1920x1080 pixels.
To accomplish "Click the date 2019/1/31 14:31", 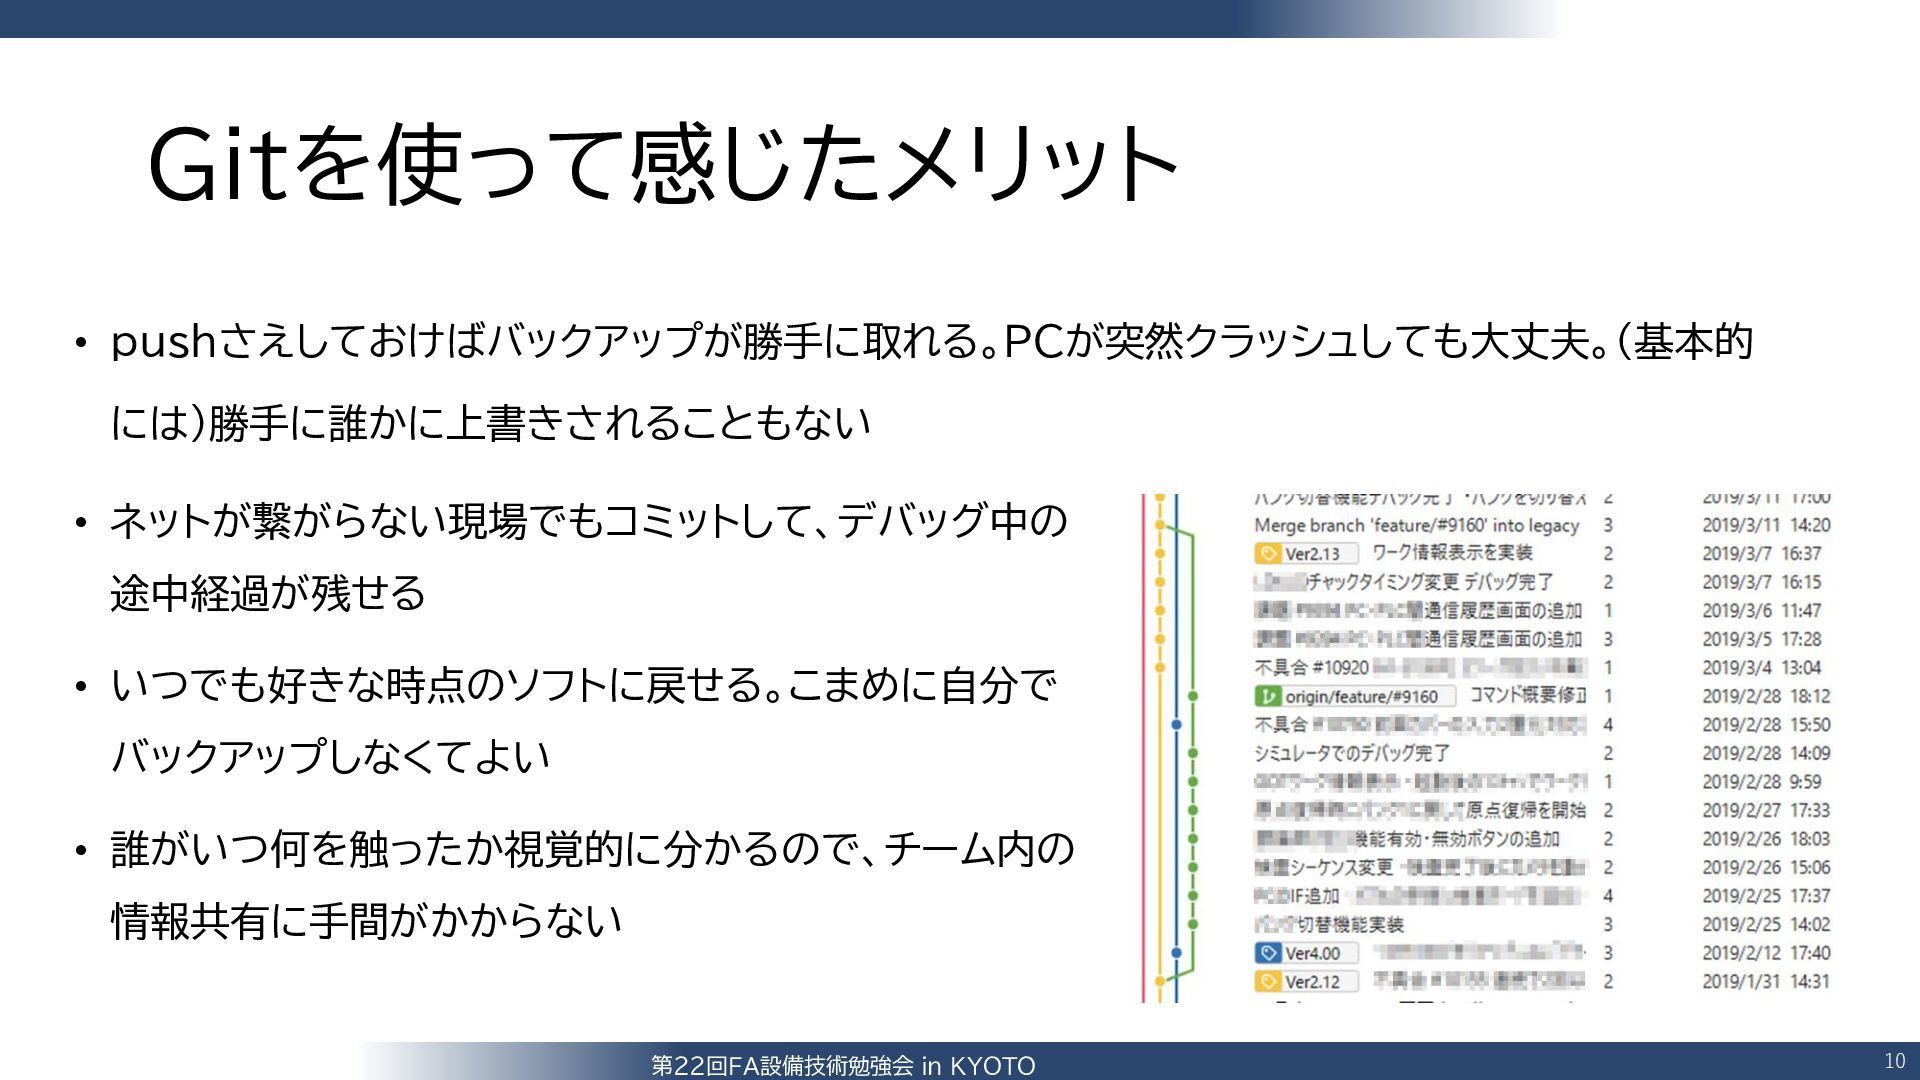I will click(1766, 982).
